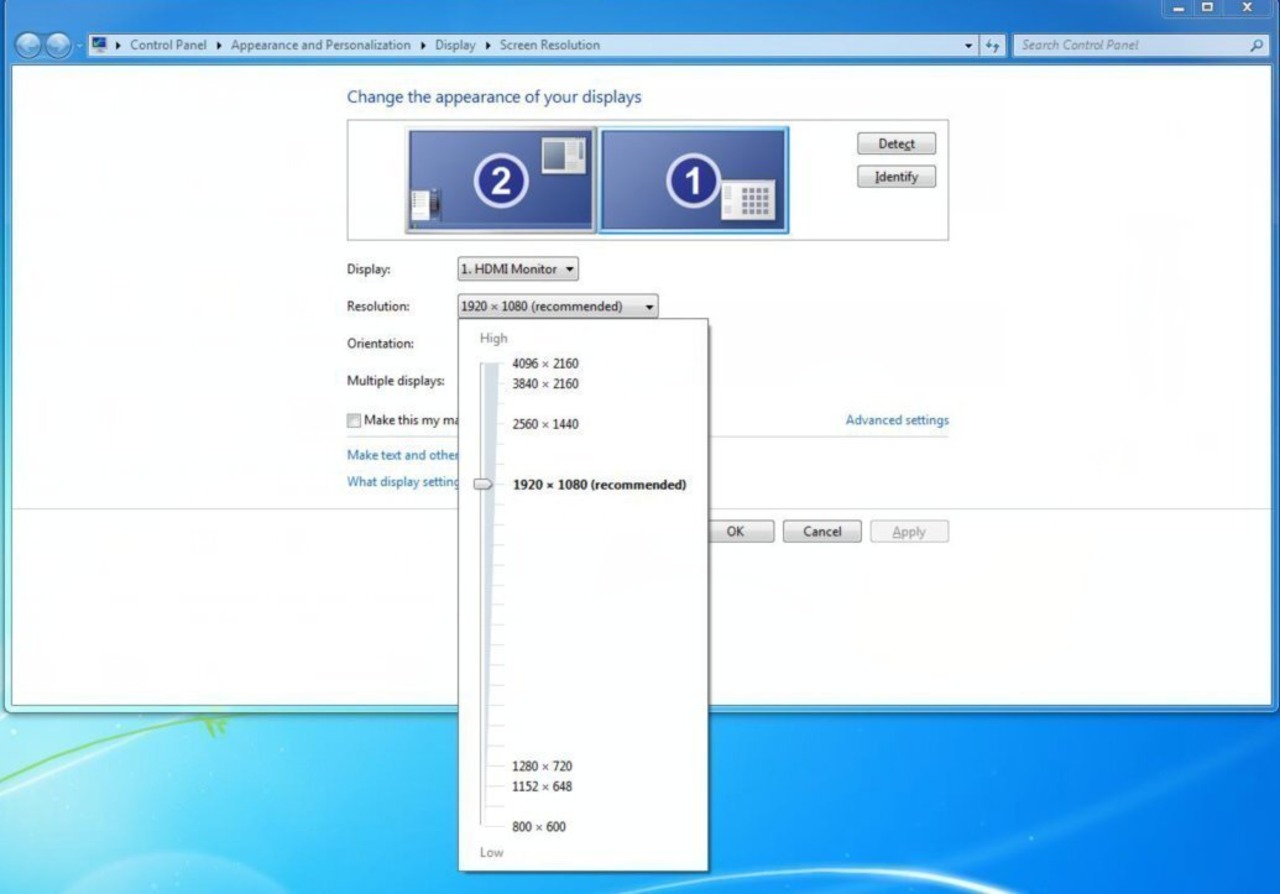Click the Back navigation arrow

click(30, 46)
